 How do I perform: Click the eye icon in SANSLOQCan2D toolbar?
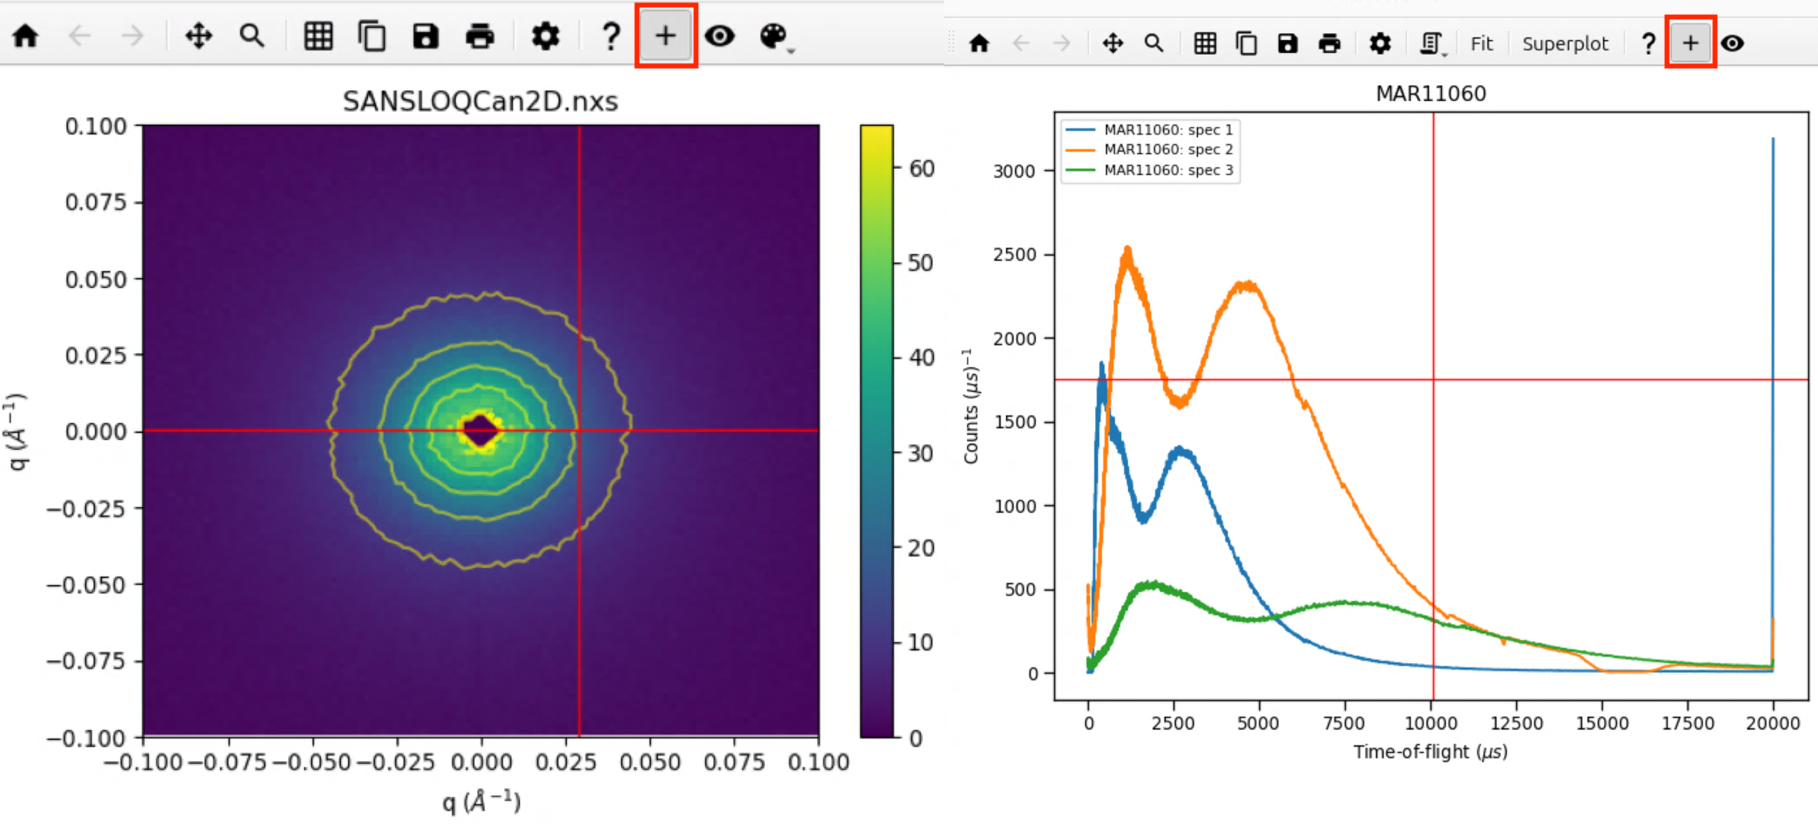coord(720,37)
